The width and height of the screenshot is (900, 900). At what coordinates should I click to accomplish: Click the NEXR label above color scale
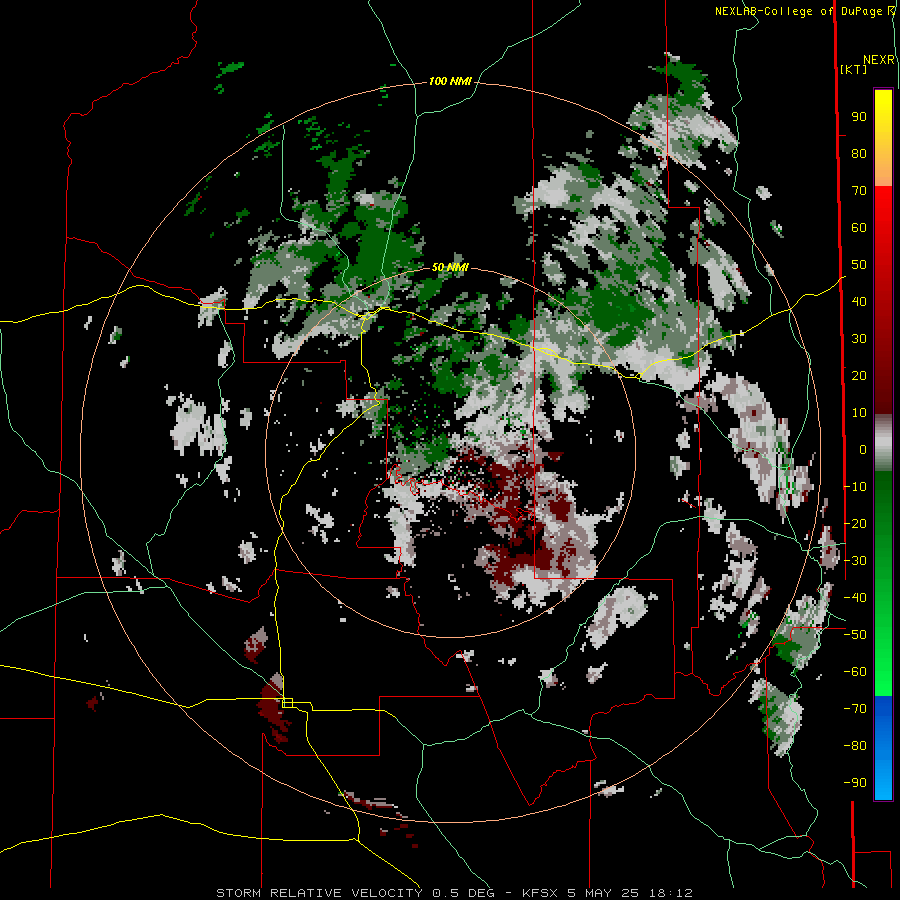click(879, 60)
